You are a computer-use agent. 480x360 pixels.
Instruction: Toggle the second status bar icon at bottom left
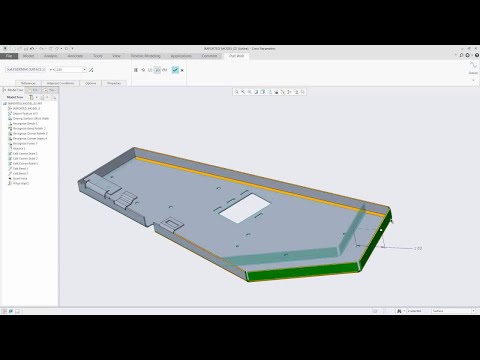pyautogui.click(x=11, y=311)
